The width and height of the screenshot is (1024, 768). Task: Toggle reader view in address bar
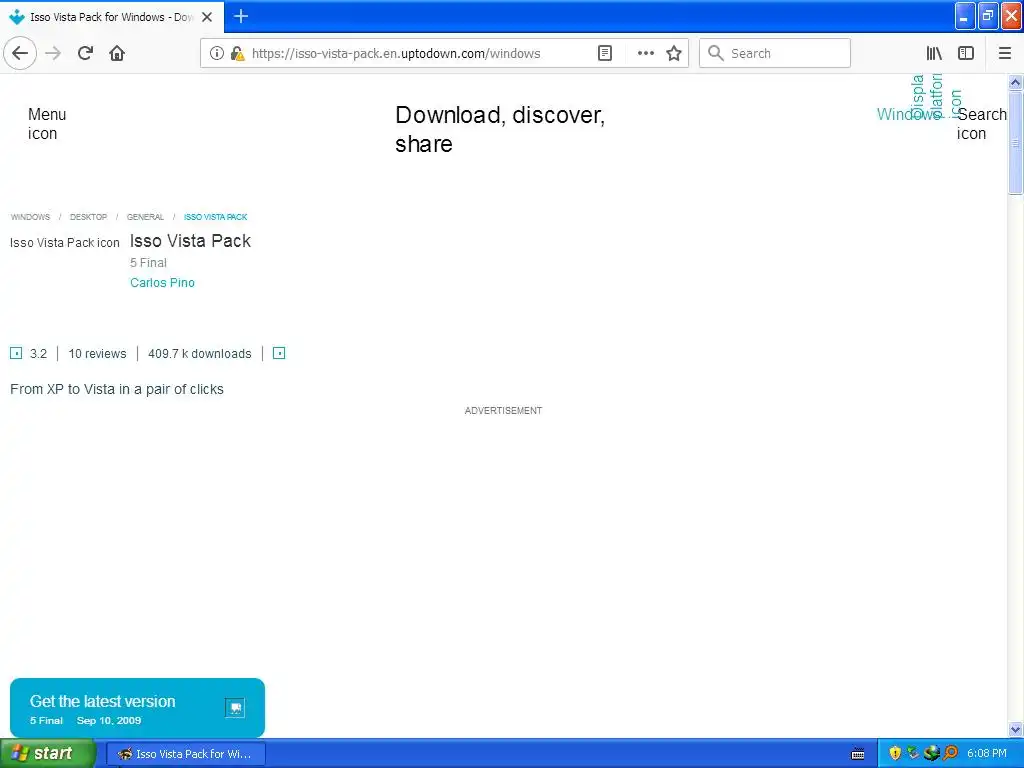click(605, 53)
